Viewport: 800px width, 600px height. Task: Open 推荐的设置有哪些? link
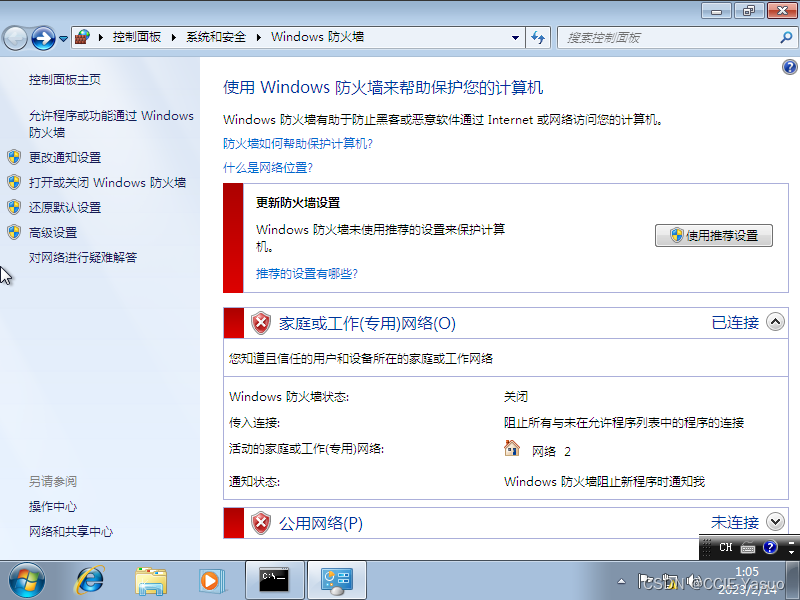[x=307, y=274]
